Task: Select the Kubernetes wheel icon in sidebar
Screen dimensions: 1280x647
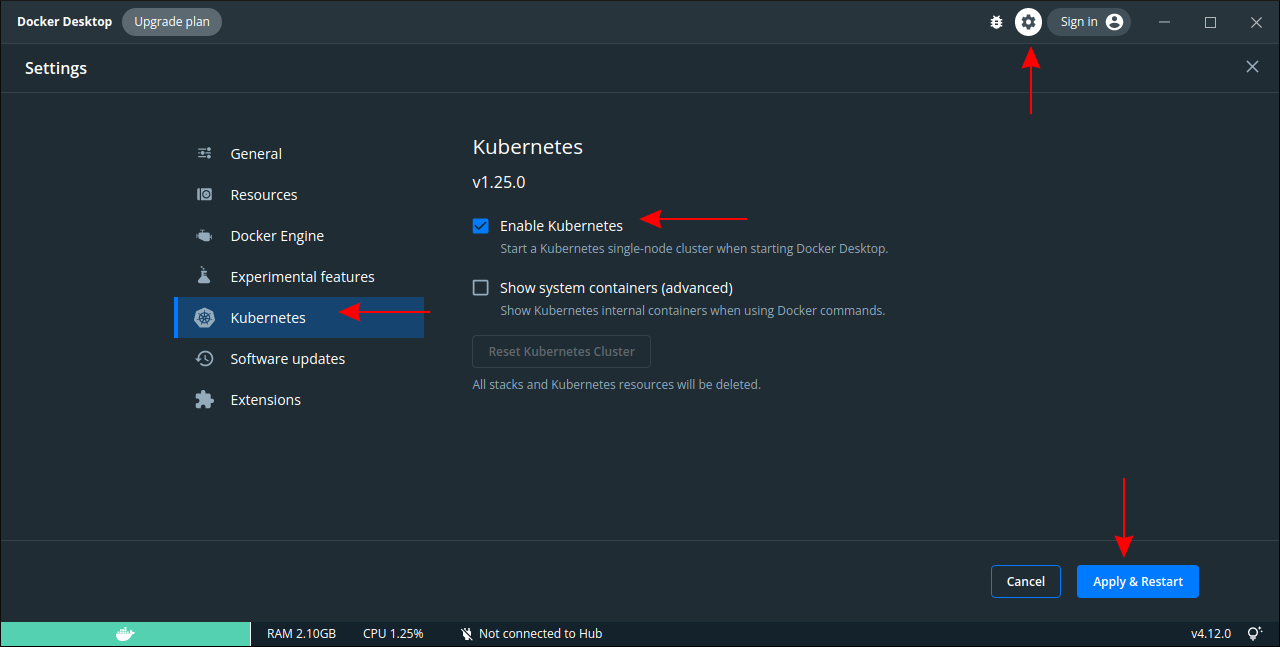Action: point(204,317)
